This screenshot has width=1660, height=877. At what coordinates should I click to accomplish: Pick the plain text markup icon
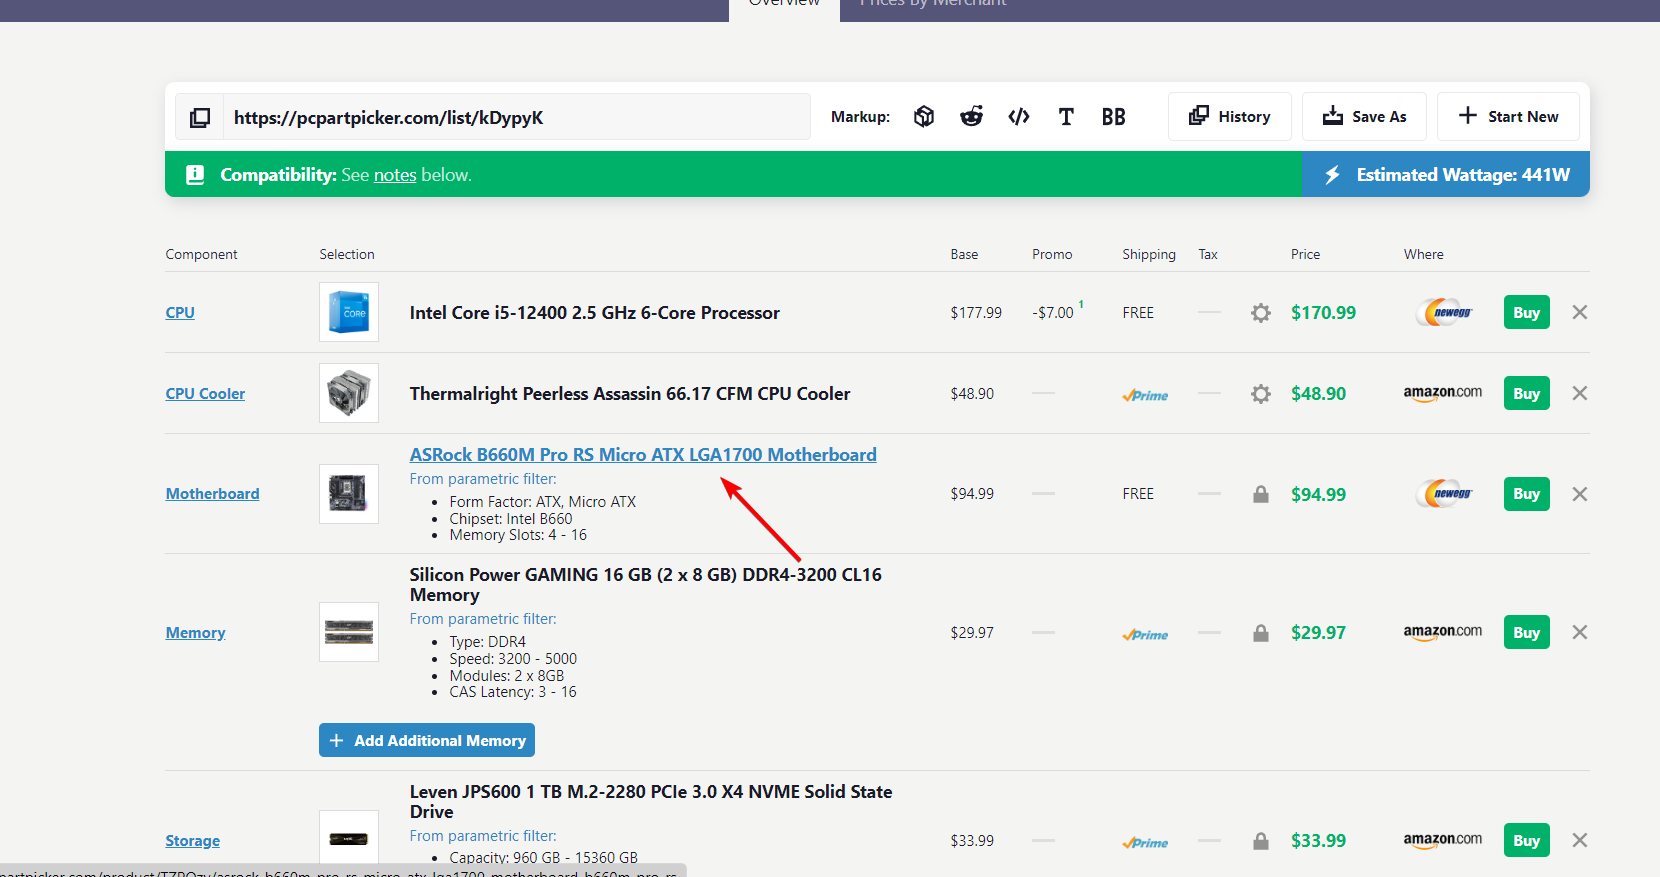click(1066, 117)
